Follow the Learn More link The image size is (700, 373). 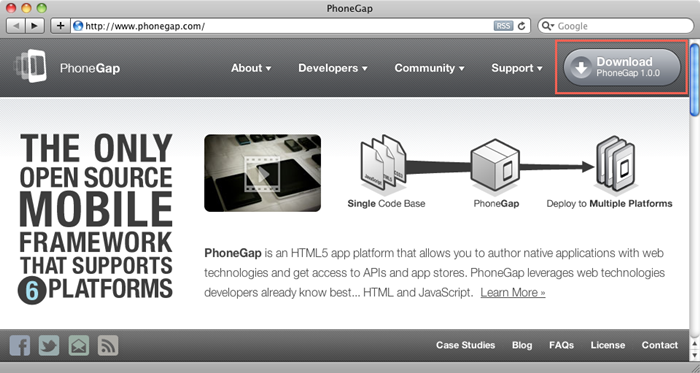tap(513, 293)
